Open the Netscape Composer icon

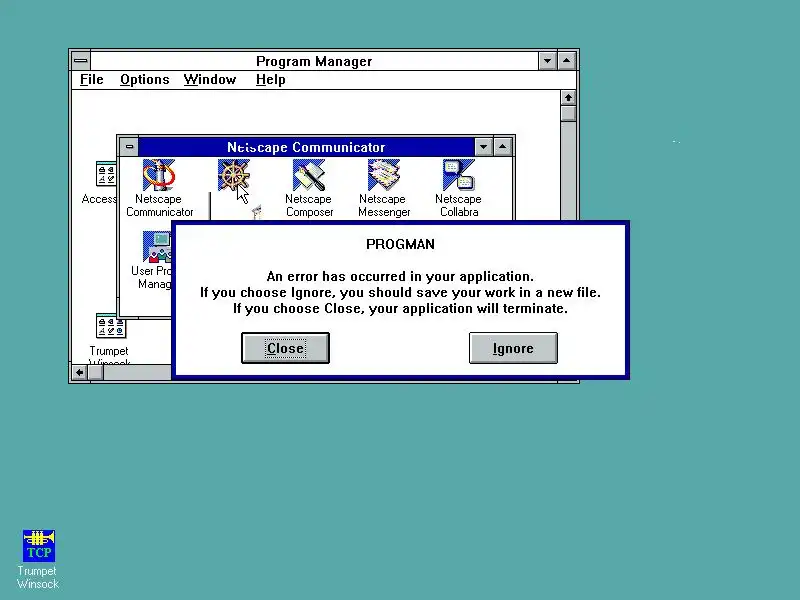(309, 176)
